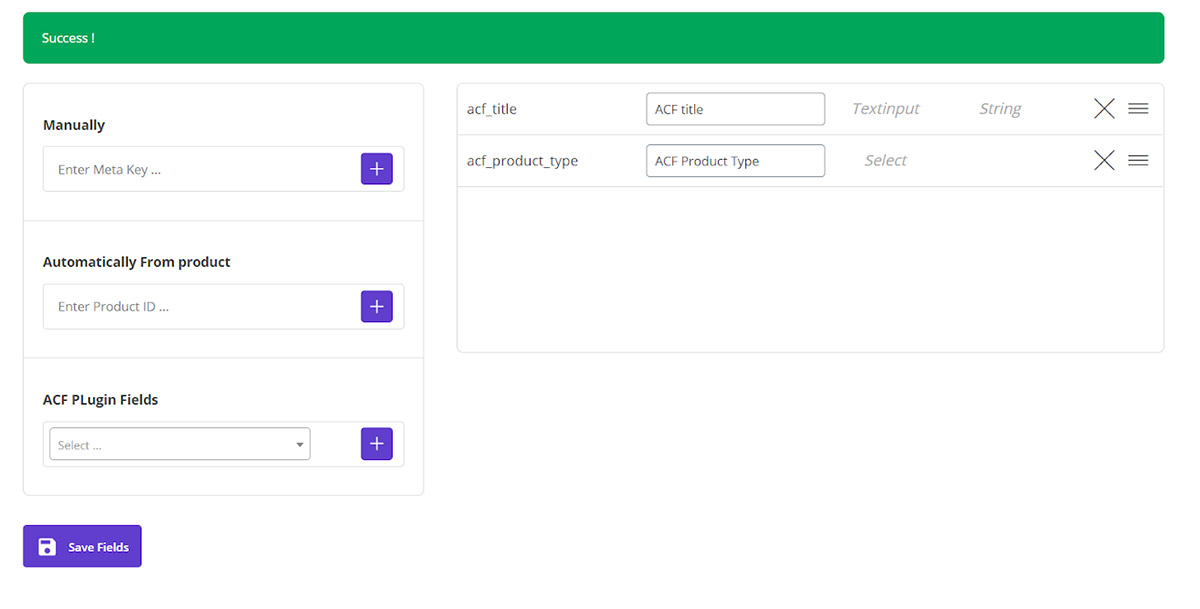Image resolution: width=1200 pixels, height=609 pixels.
Task: Edit the ACF title label input
Action: pos(735,109)
